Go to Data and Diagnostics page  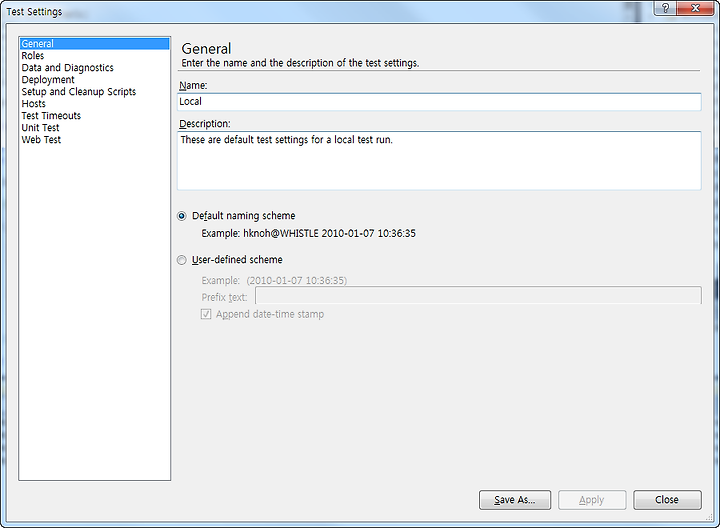pos(68,67)
